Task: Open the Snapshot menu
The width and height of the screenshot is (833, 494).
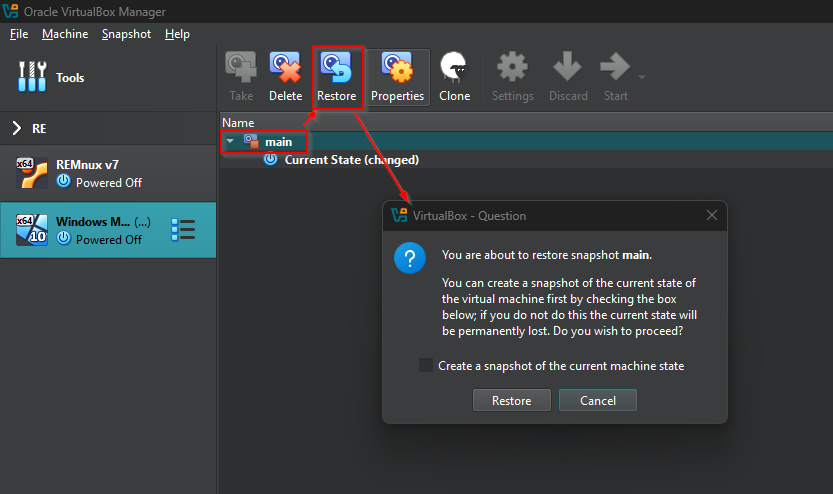Action: click(126, 34)
